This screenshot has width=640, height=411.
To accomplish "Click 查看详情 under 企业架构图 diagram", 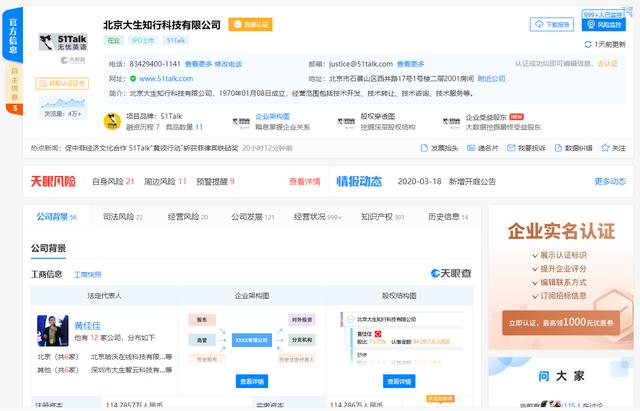I will pyautogui.click(x=252, y=381).
